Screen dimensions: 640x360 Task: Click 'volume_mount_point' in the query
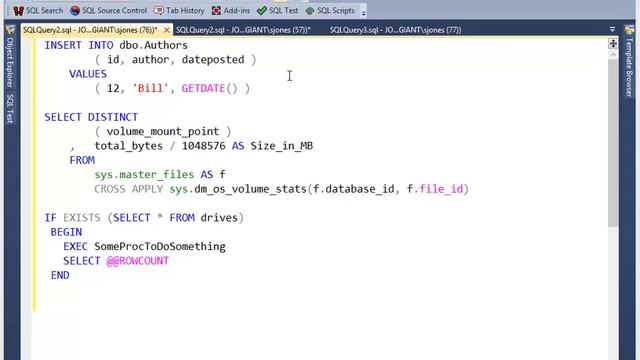pyautogui.click(x=162, y=131)
